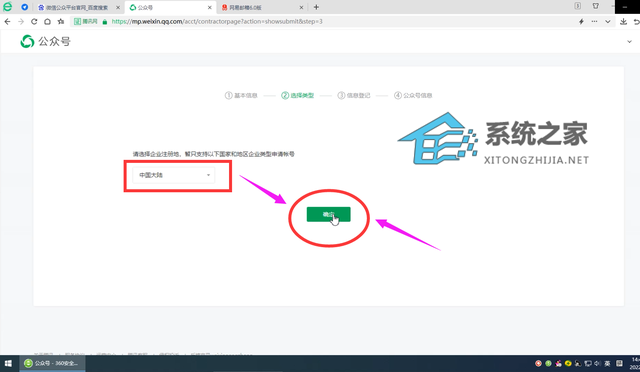The image size is (640, 372).
Task: Click the 腾讯网 site certificate badge
Action: [85, 22]
